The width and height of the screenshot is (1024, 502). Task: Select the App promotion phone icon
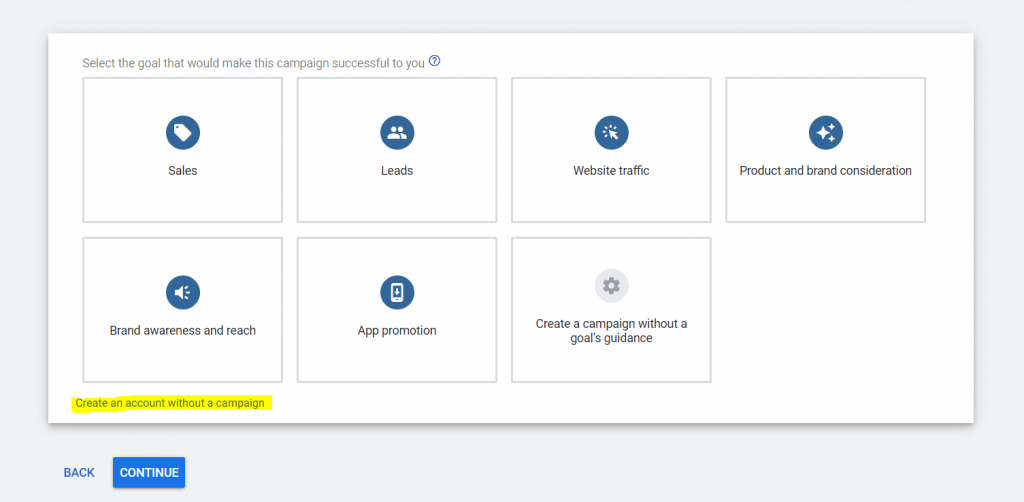tap(397, 292)
